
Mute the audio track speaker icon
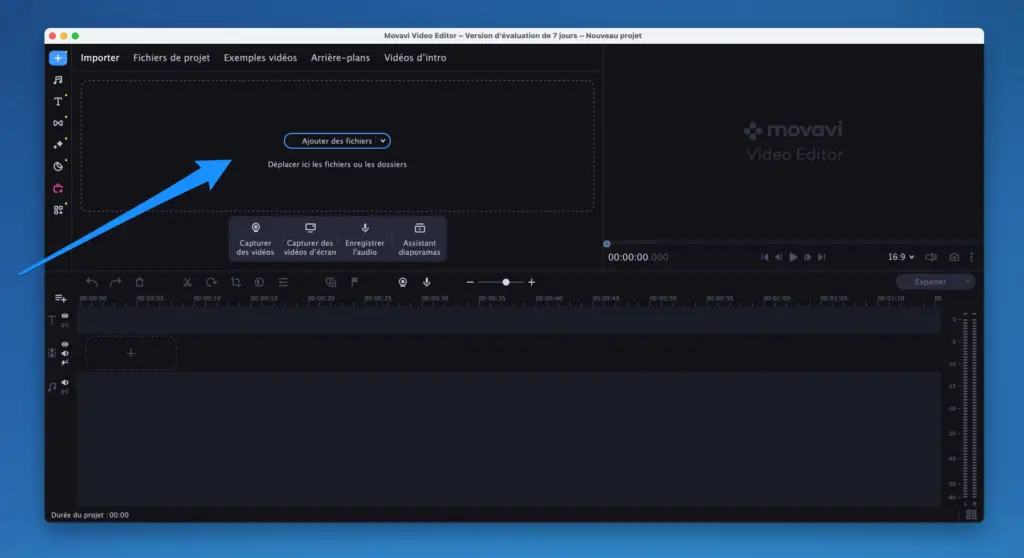(65, 383)
